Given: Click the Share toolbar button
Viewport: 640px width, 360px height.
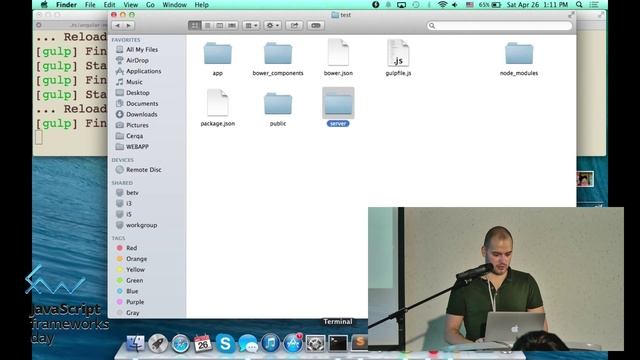Looking at the screenshot, I should 294,25.
